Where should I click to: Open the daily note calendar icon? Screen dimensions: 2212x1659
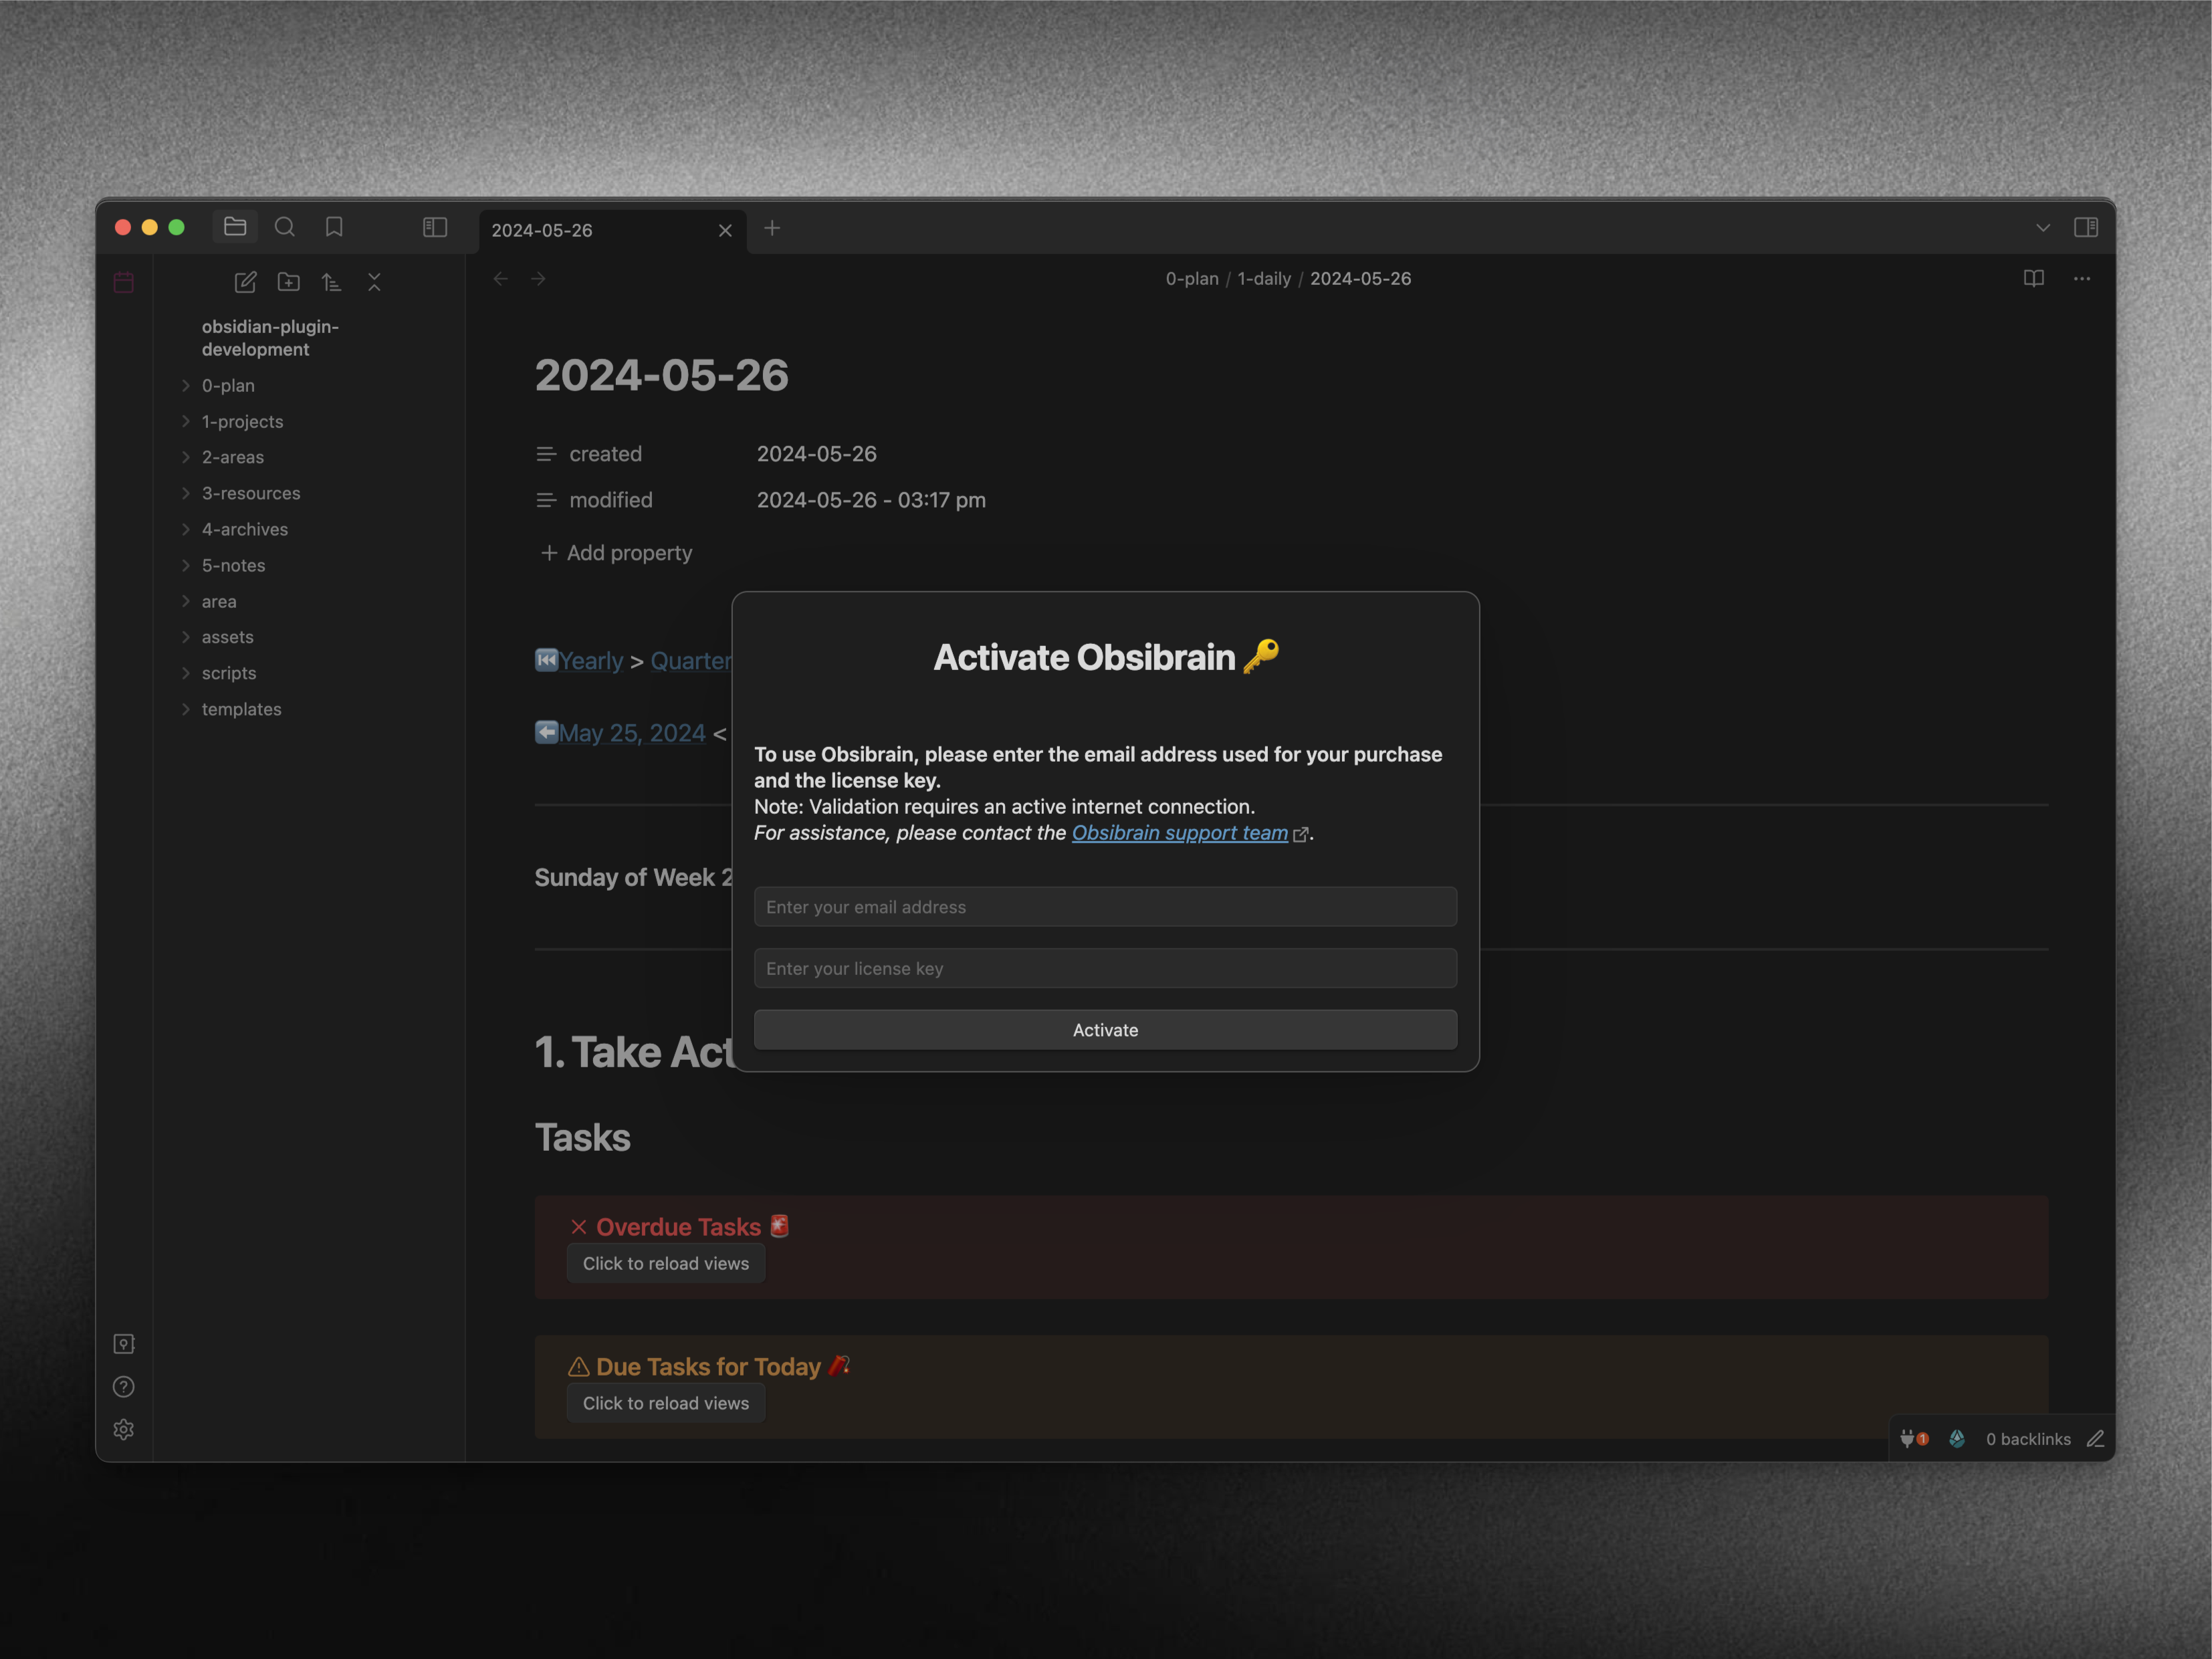124,282
